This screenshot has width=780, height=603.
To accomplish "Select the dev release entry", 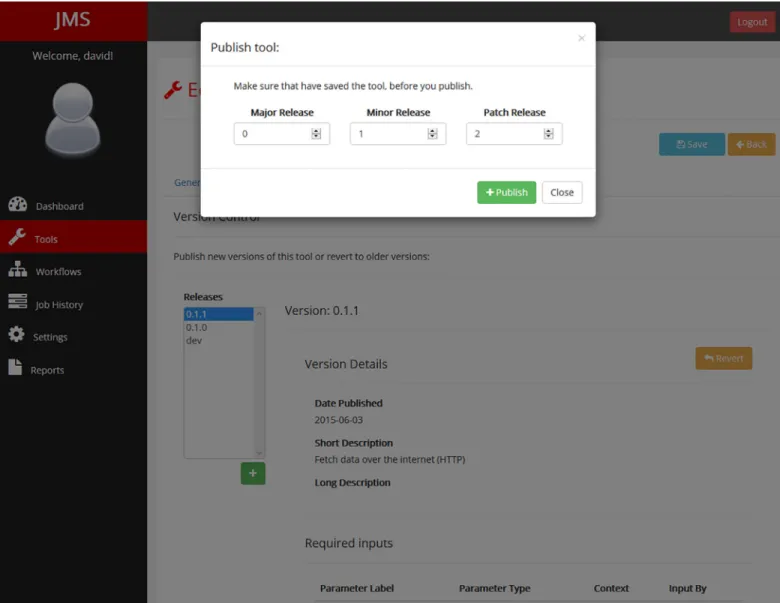I will pyautogui.click(x=219, y=340).
